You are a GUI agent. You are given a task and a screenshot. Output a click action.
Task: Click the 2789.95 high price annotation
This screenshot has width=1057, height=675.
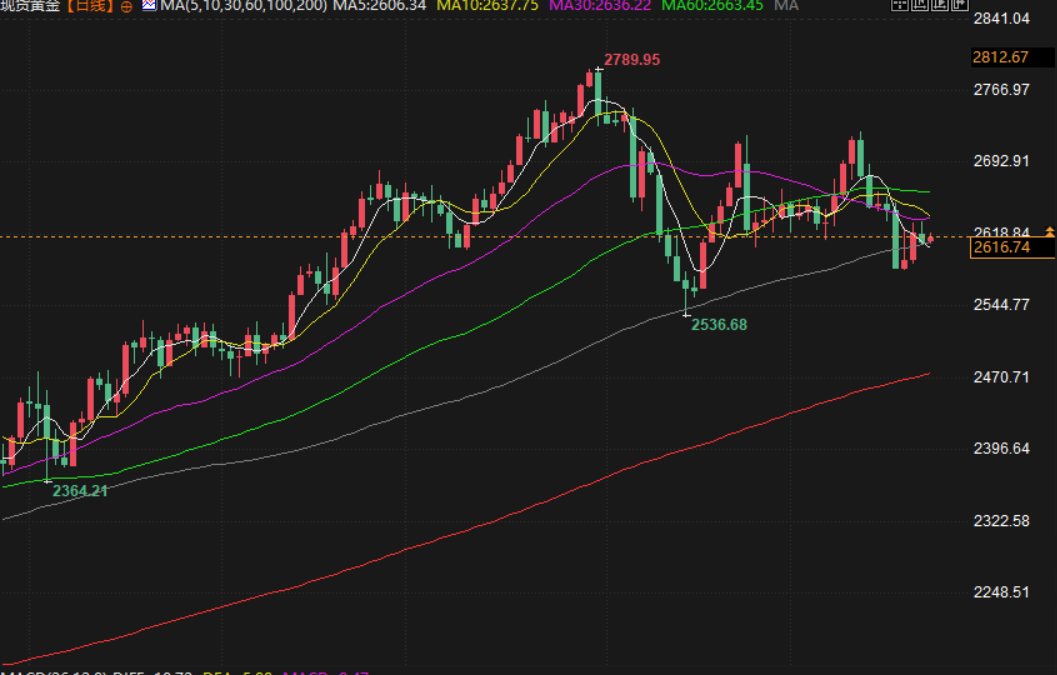pyautogui.click(x=632, y=60)
